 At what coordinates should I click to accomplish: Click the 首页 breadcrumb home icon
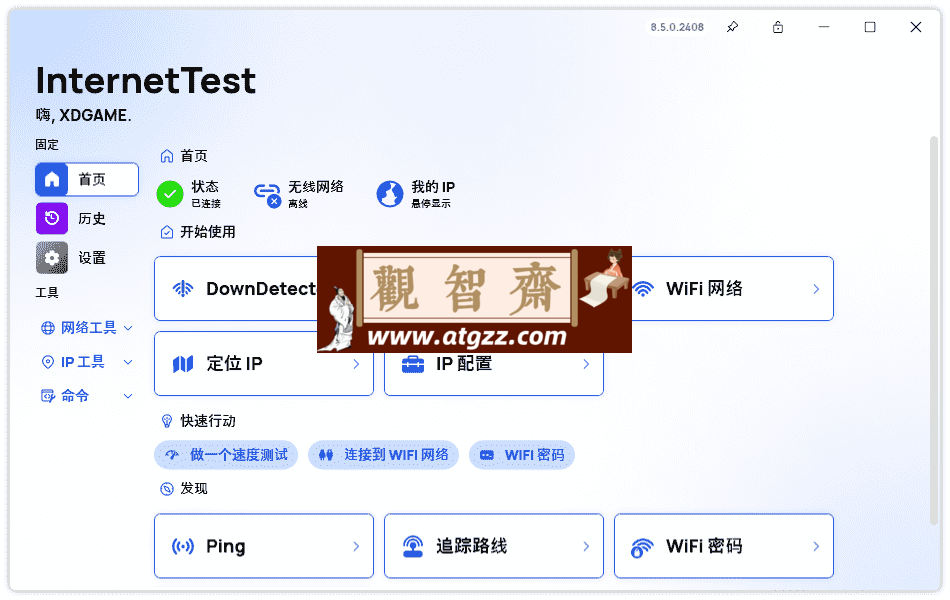(x=167, y=156)
